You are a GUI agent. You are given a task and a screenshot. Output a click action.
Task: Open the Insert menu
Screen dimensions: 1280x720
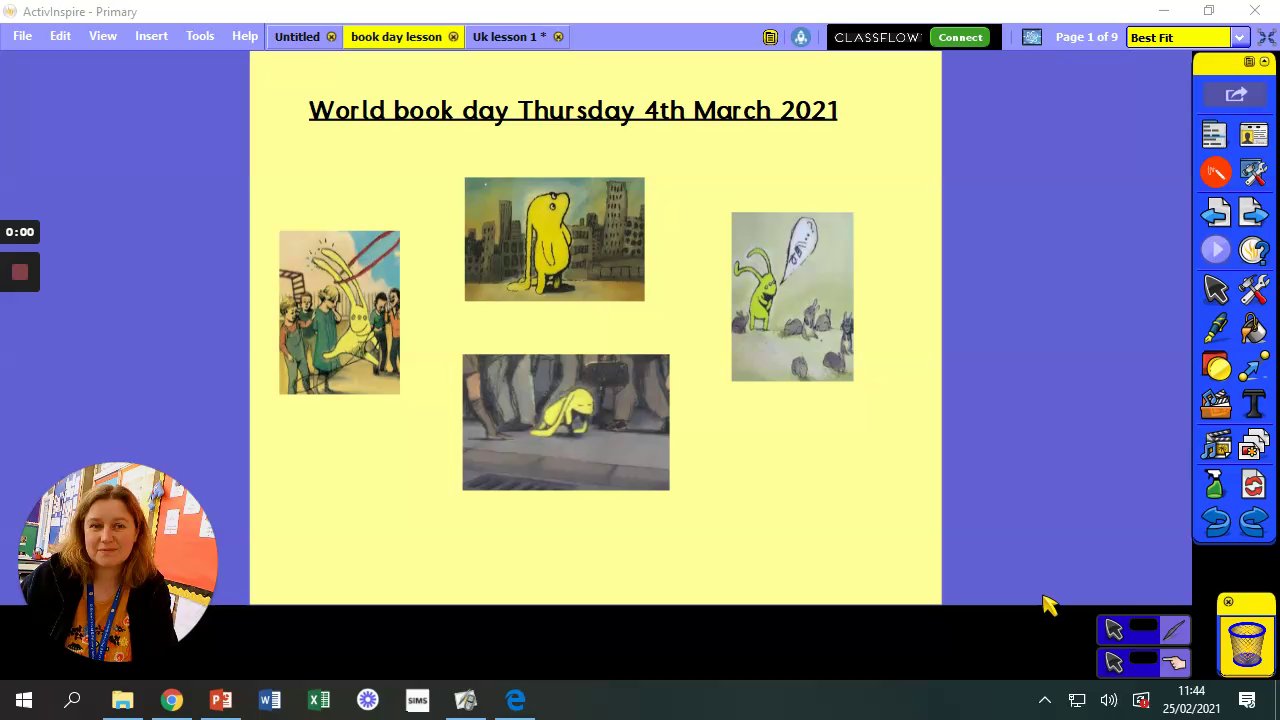[x=152, y=36]
